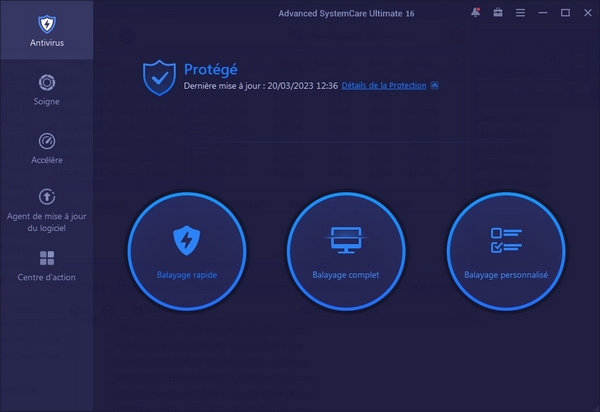
Task: Open the toolbox briefcase icon
Action: pos(498,13)
